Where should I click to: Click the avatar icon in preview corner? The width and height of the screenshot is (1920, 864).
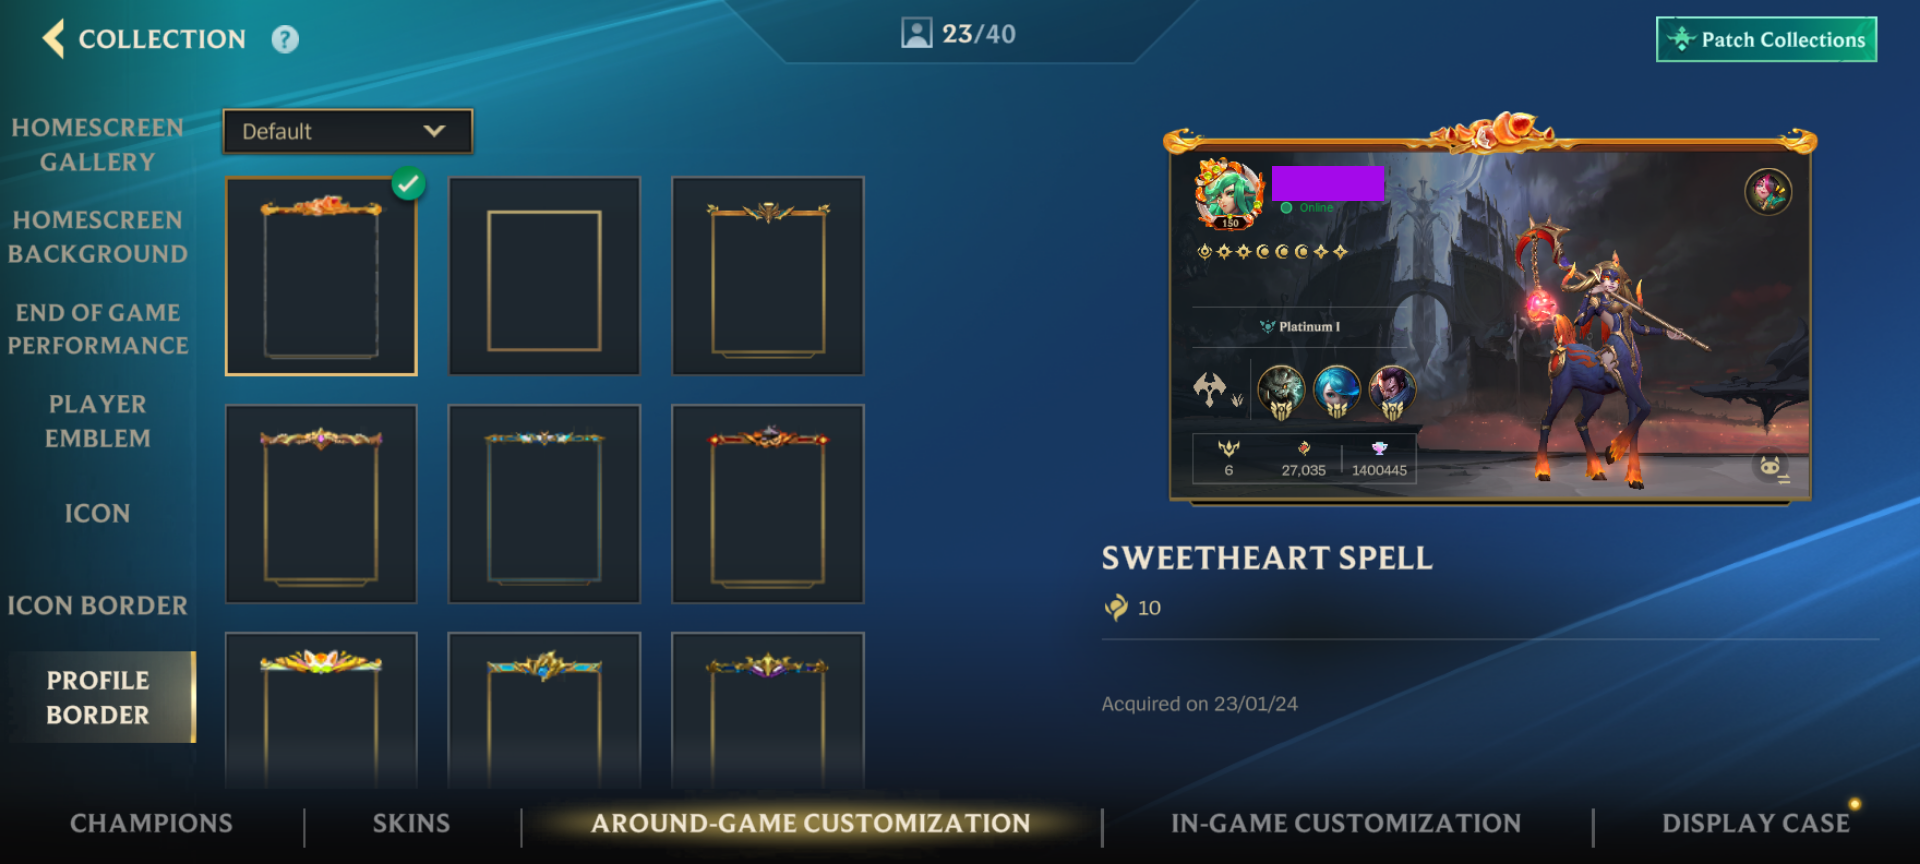point(1768,191)
